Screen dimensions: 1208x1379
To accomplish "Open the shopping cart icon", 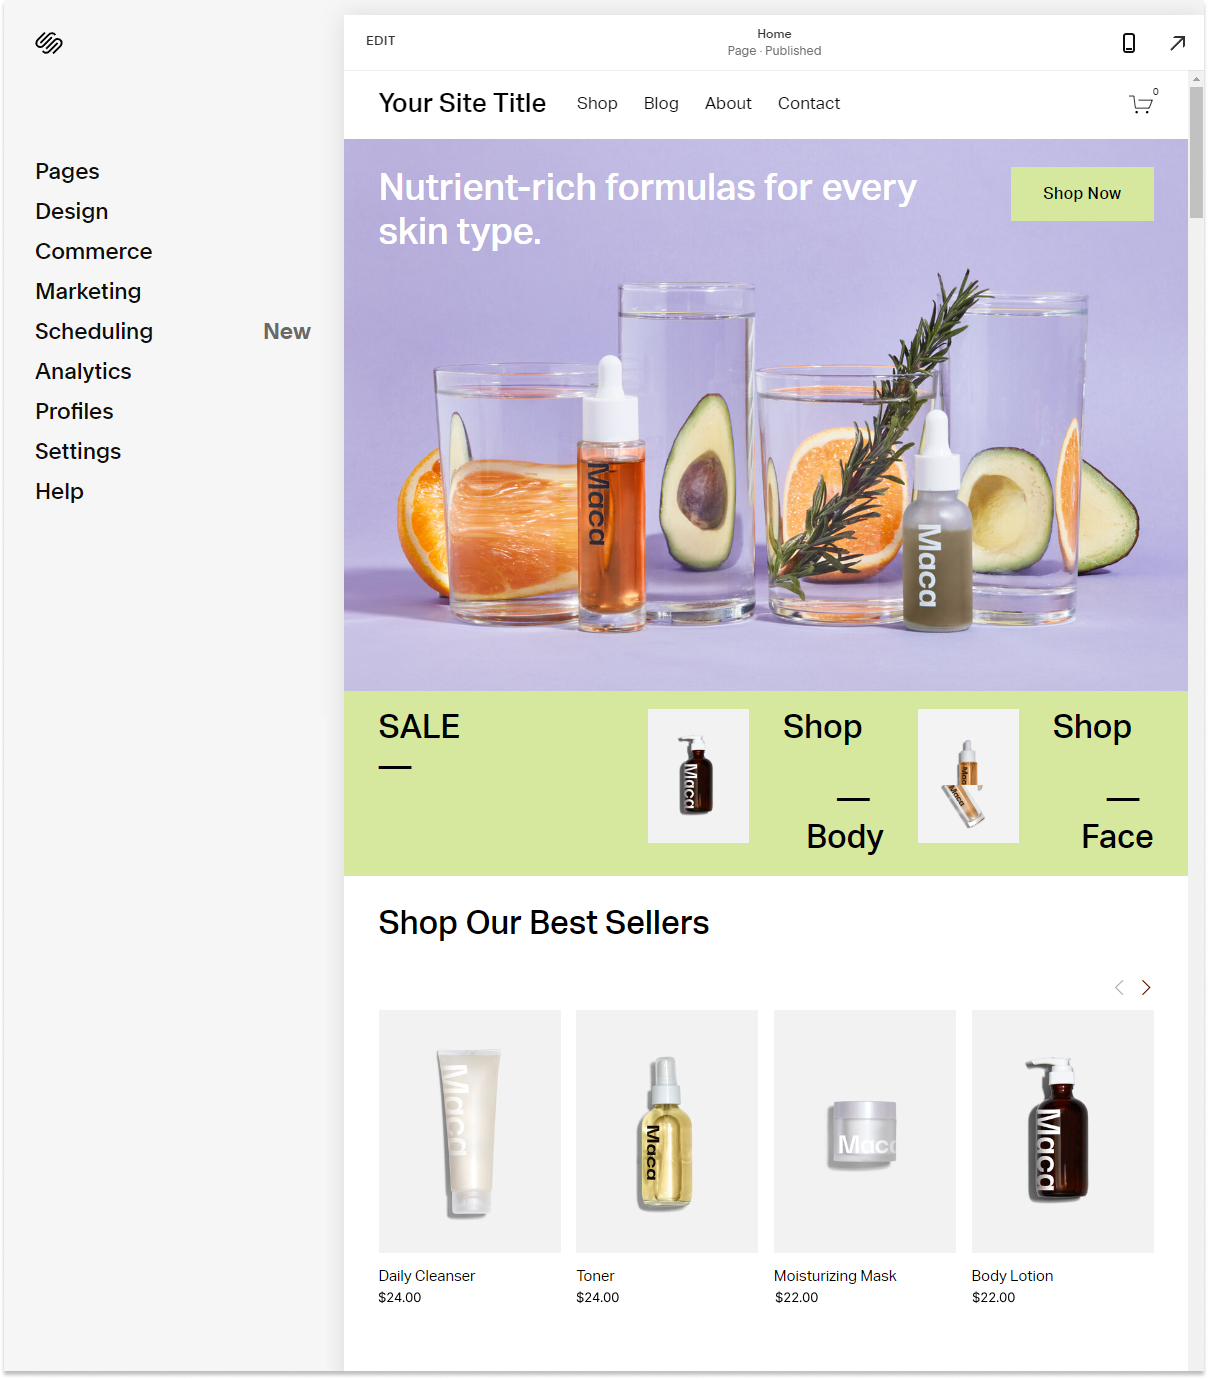I will 1141,104.
